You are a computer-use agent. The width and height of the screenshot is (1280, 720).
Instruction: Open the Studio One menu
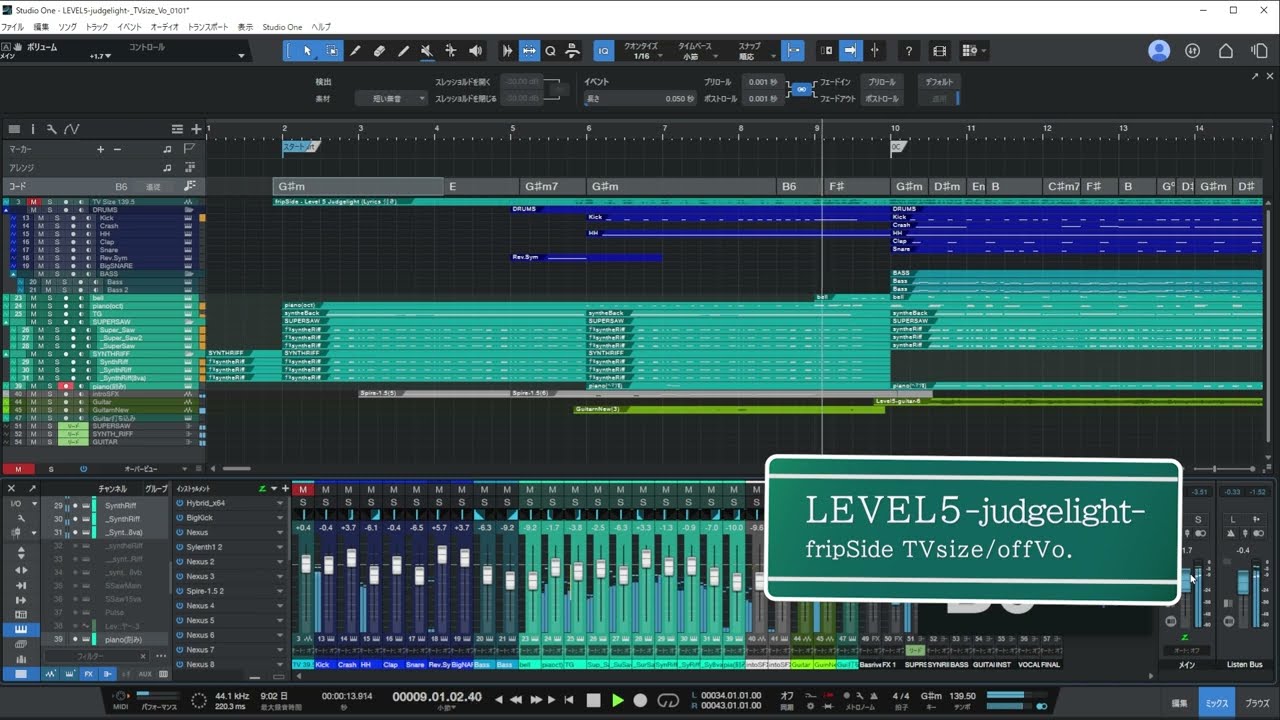282,27
